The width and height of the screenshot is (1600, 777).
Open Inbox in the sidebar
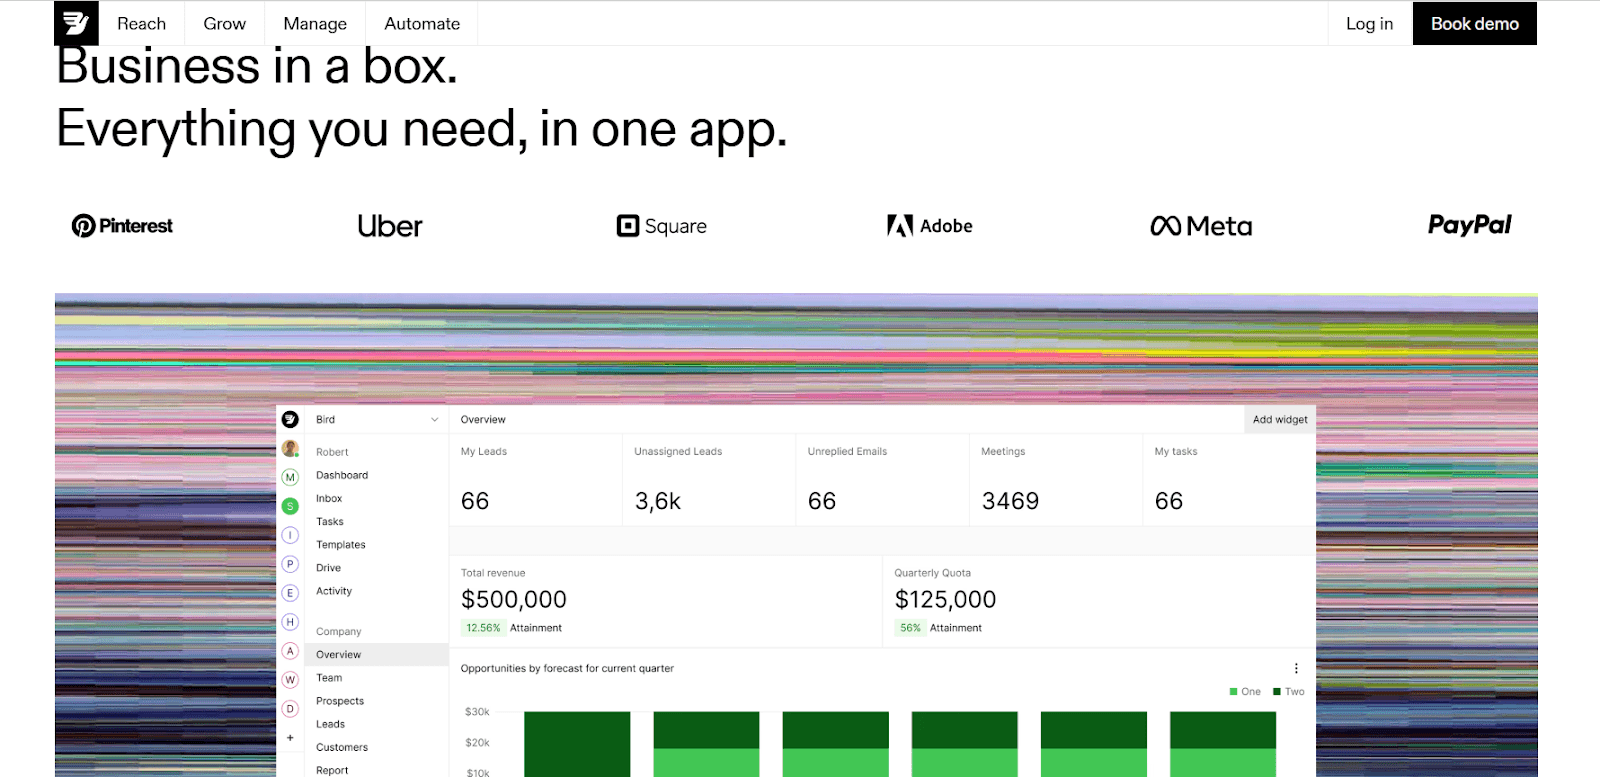coord(329,499)
